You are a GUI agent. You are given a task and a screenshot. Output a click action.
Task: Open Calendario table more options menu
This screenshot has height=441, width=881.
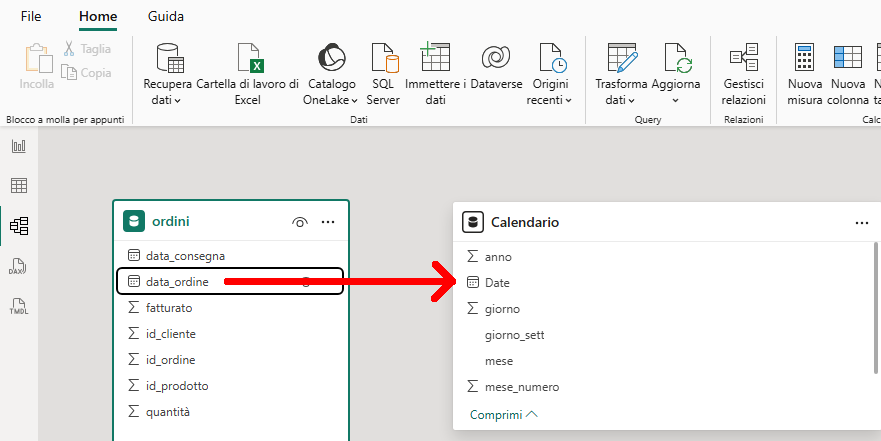[x=862, y=223]
